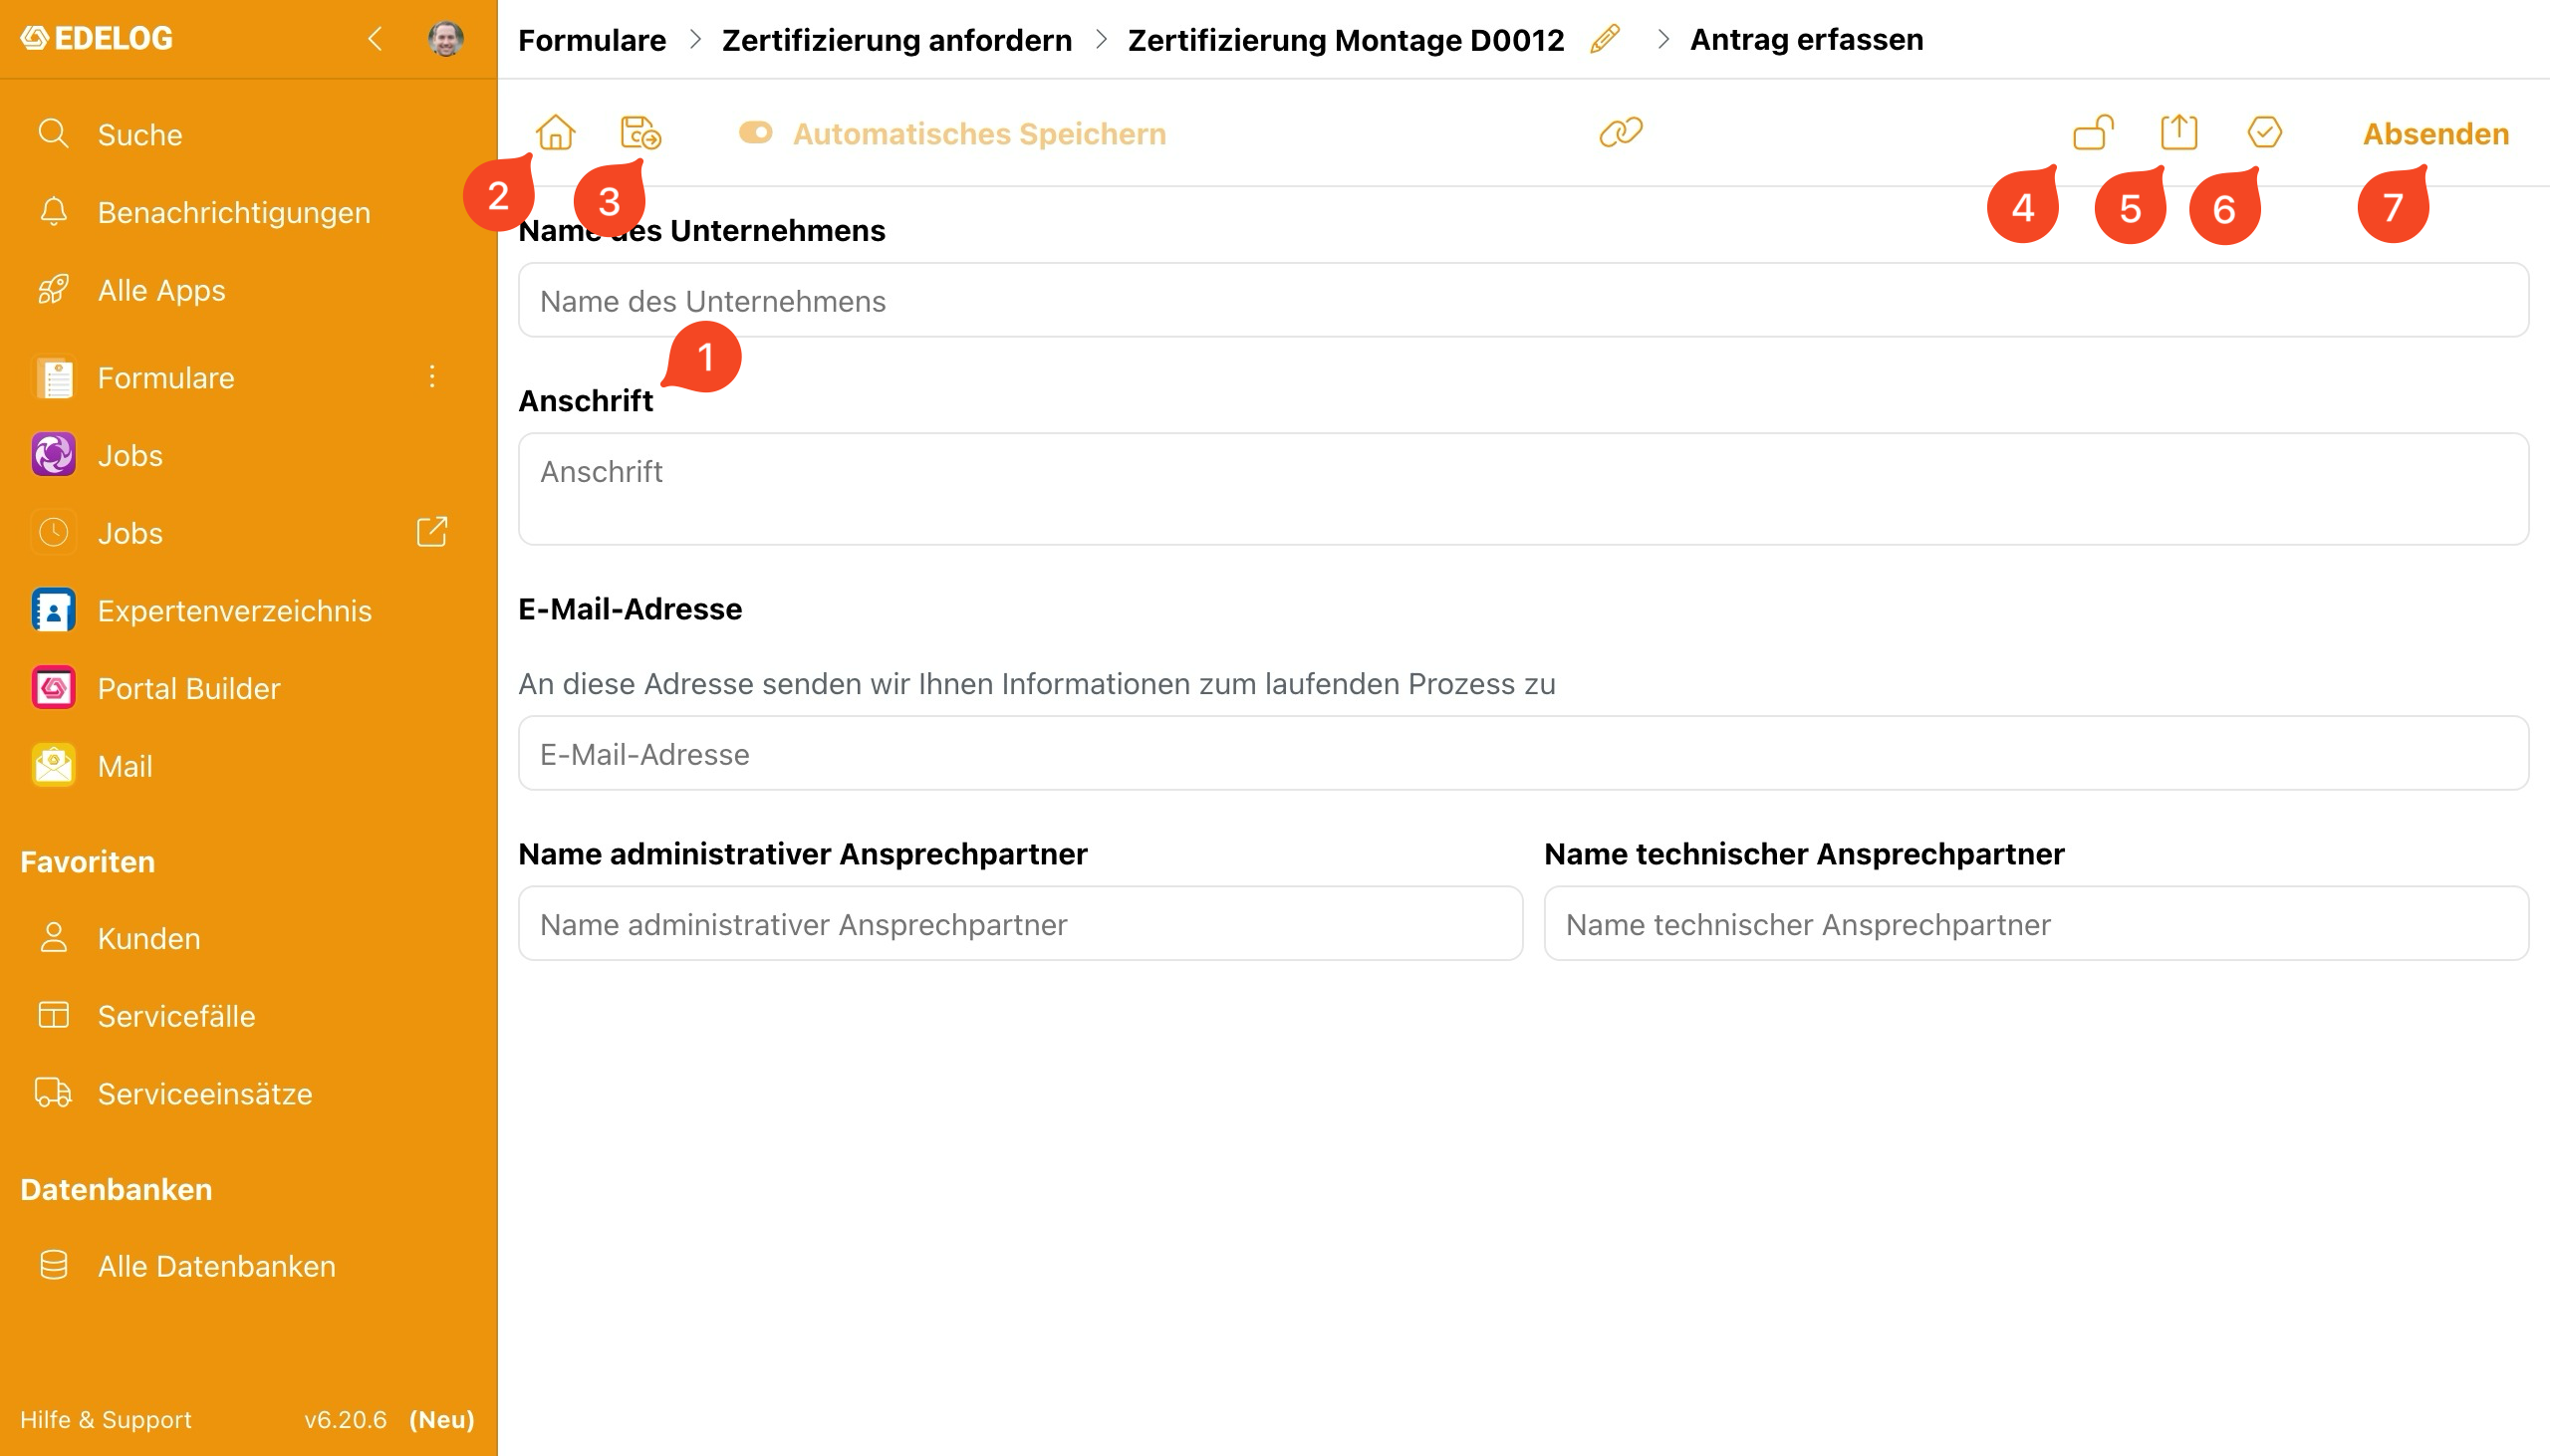Screen dimensions: 2550x1456
Task: Click the pencil edit icon in breadcrumb
Action: (x=1604, y=39)
